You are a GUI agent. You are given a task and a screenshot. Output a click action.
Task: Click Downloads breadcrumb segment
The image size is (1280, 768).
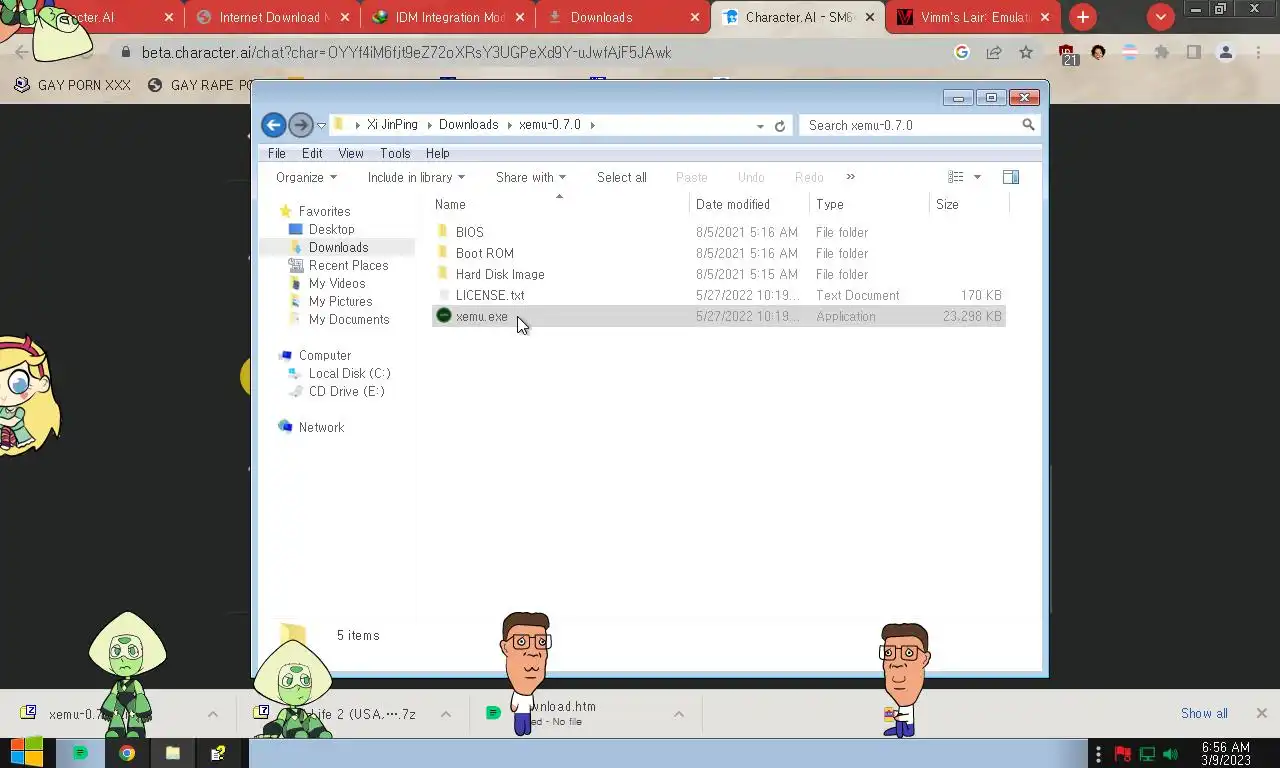click(x=468, y=125)
